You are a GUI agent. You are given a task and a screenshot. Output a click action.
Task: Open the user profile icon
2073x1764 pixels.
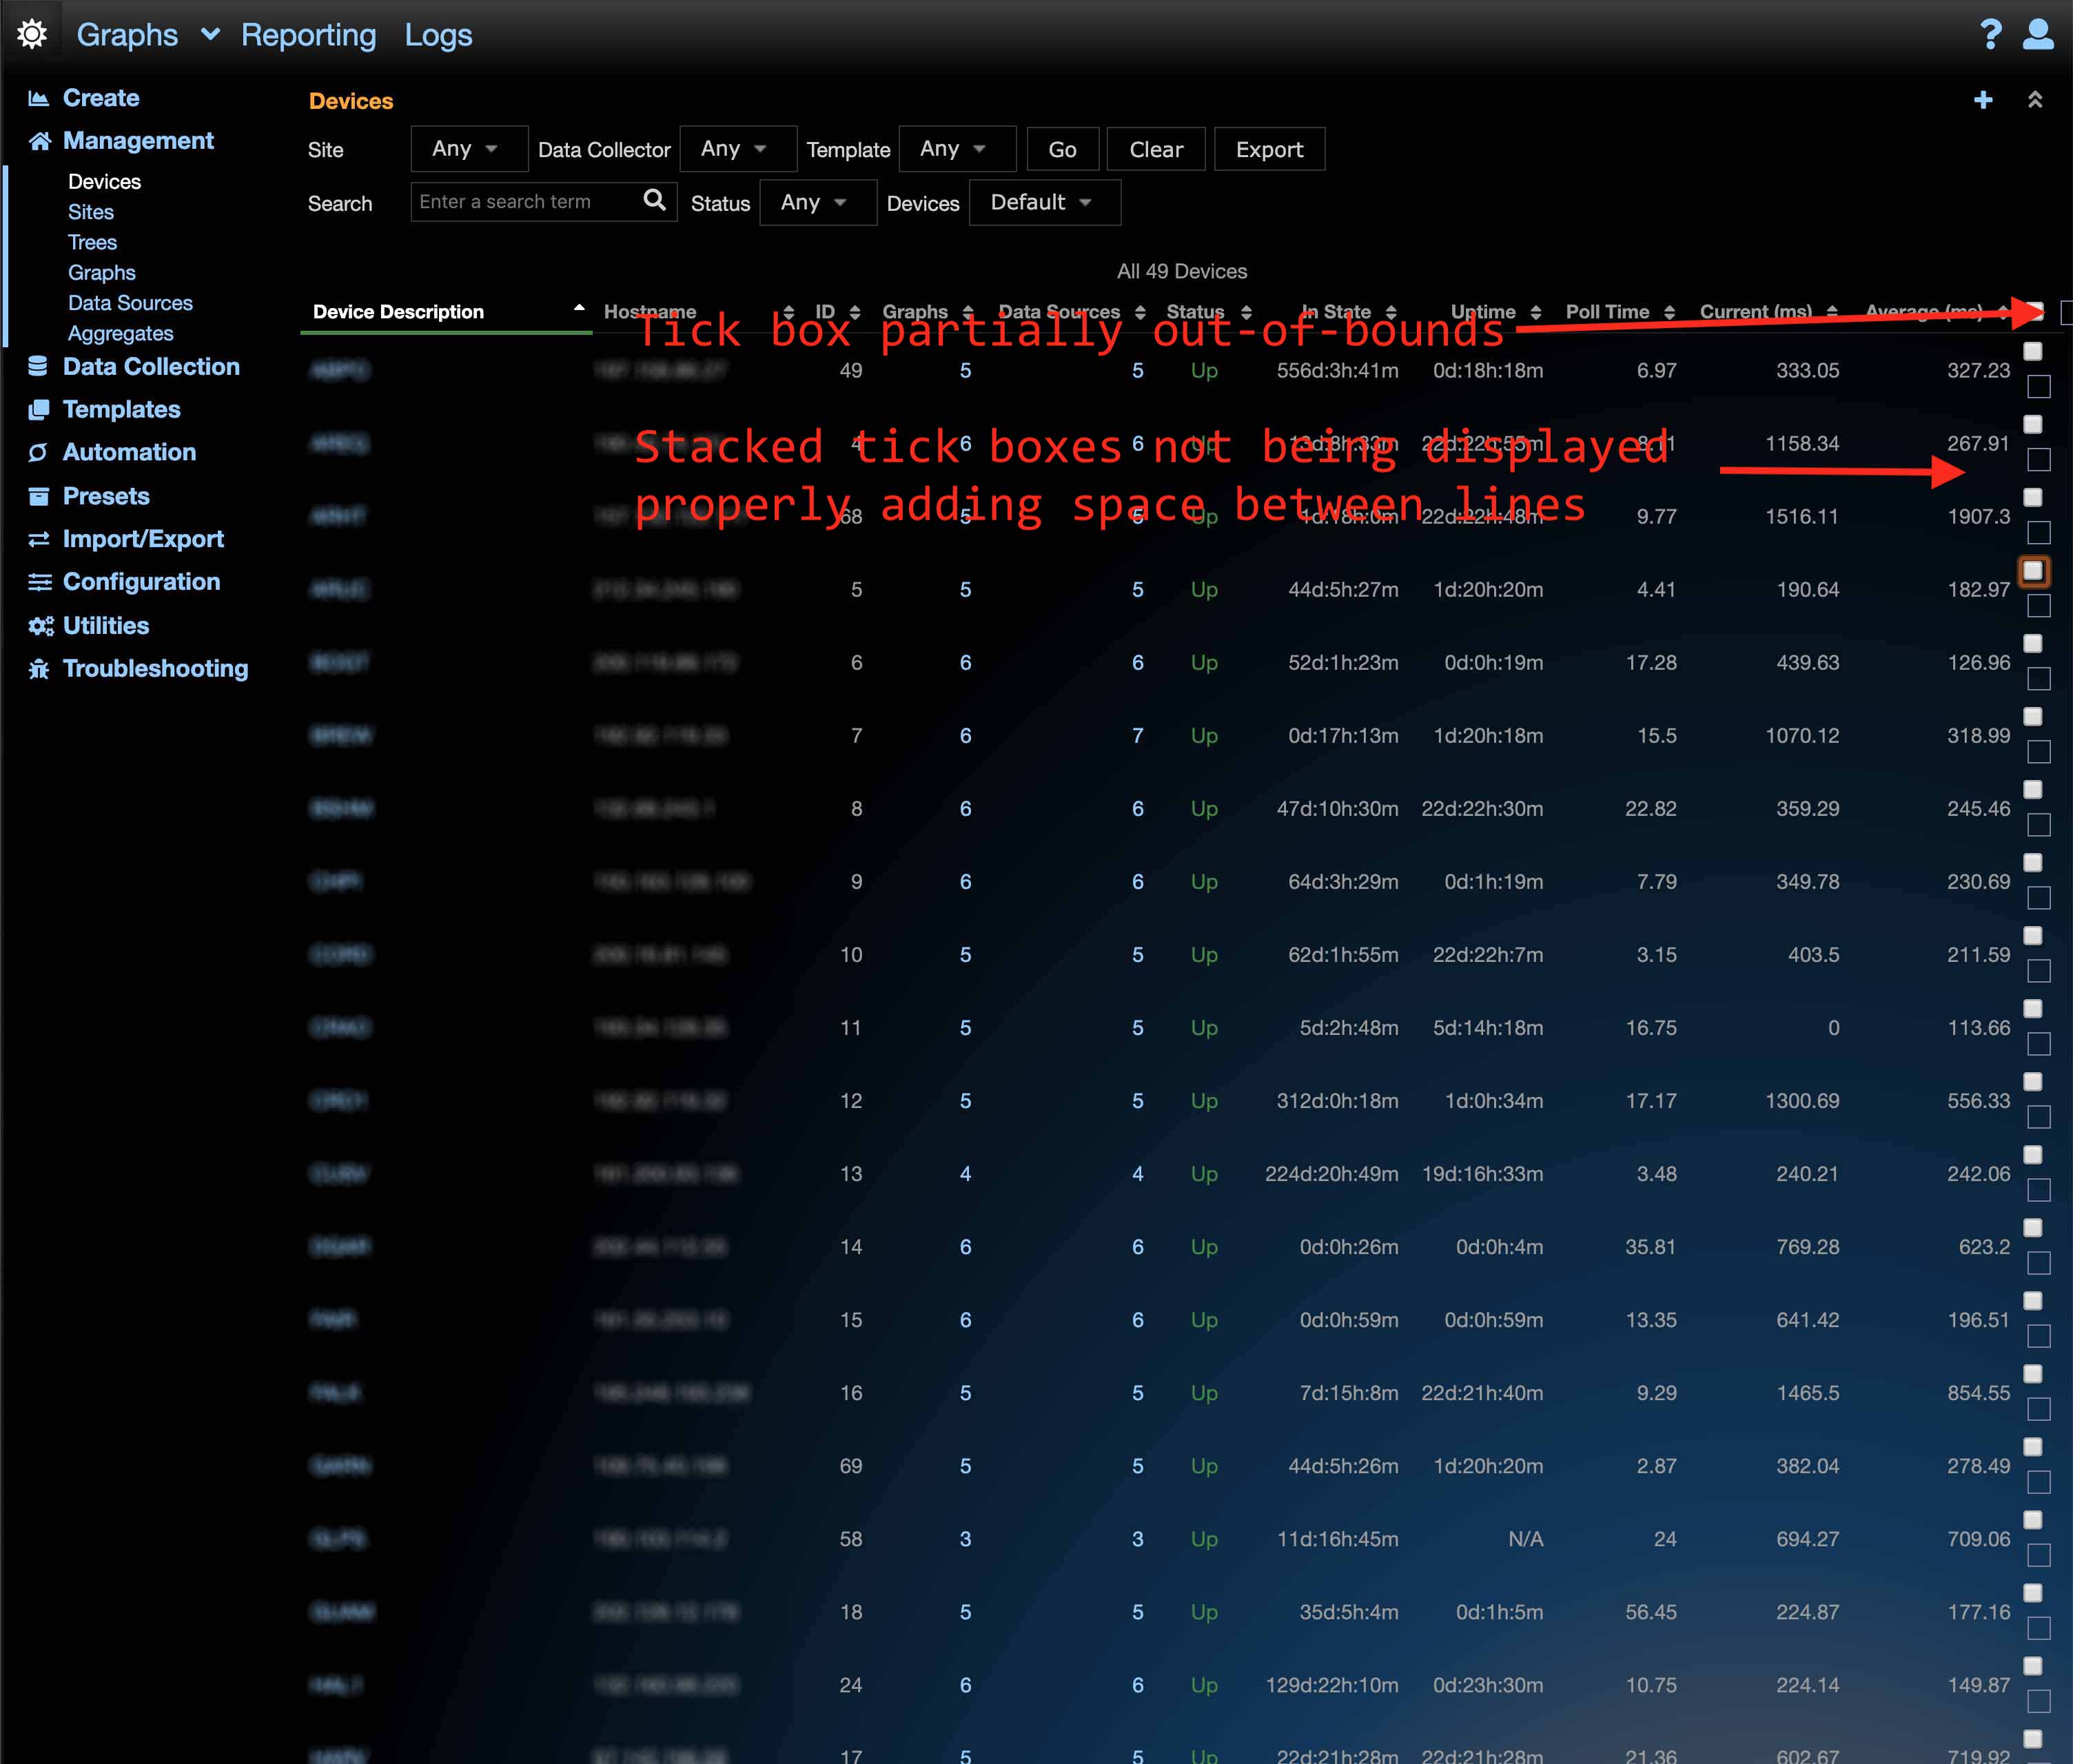click(x=2038, y=34)
